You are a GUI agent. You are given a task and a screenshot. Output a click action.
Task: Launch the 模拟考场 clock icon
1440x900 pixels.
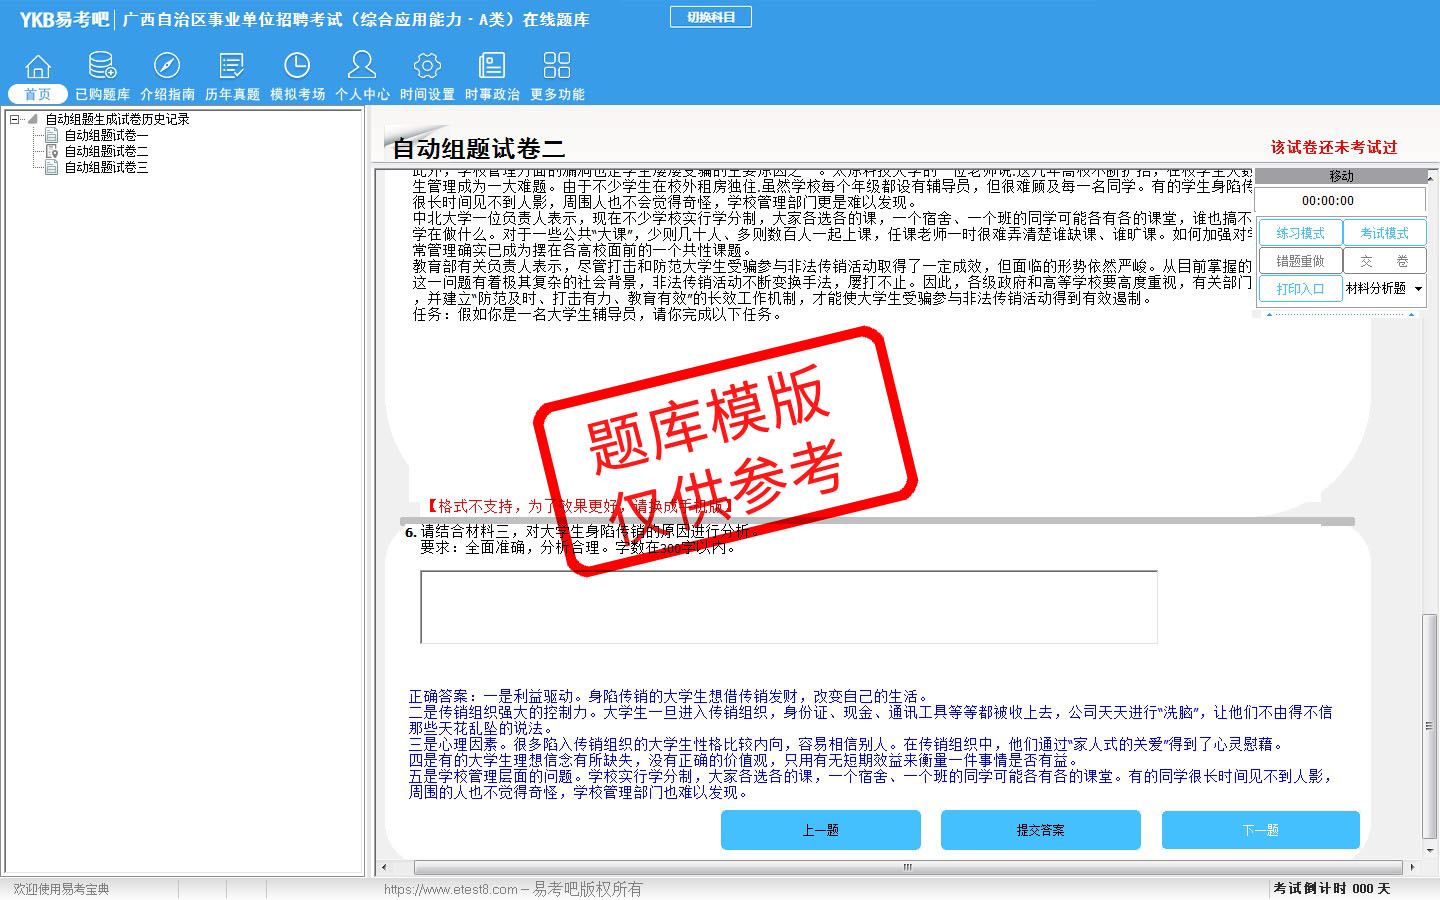pos(297,66)
